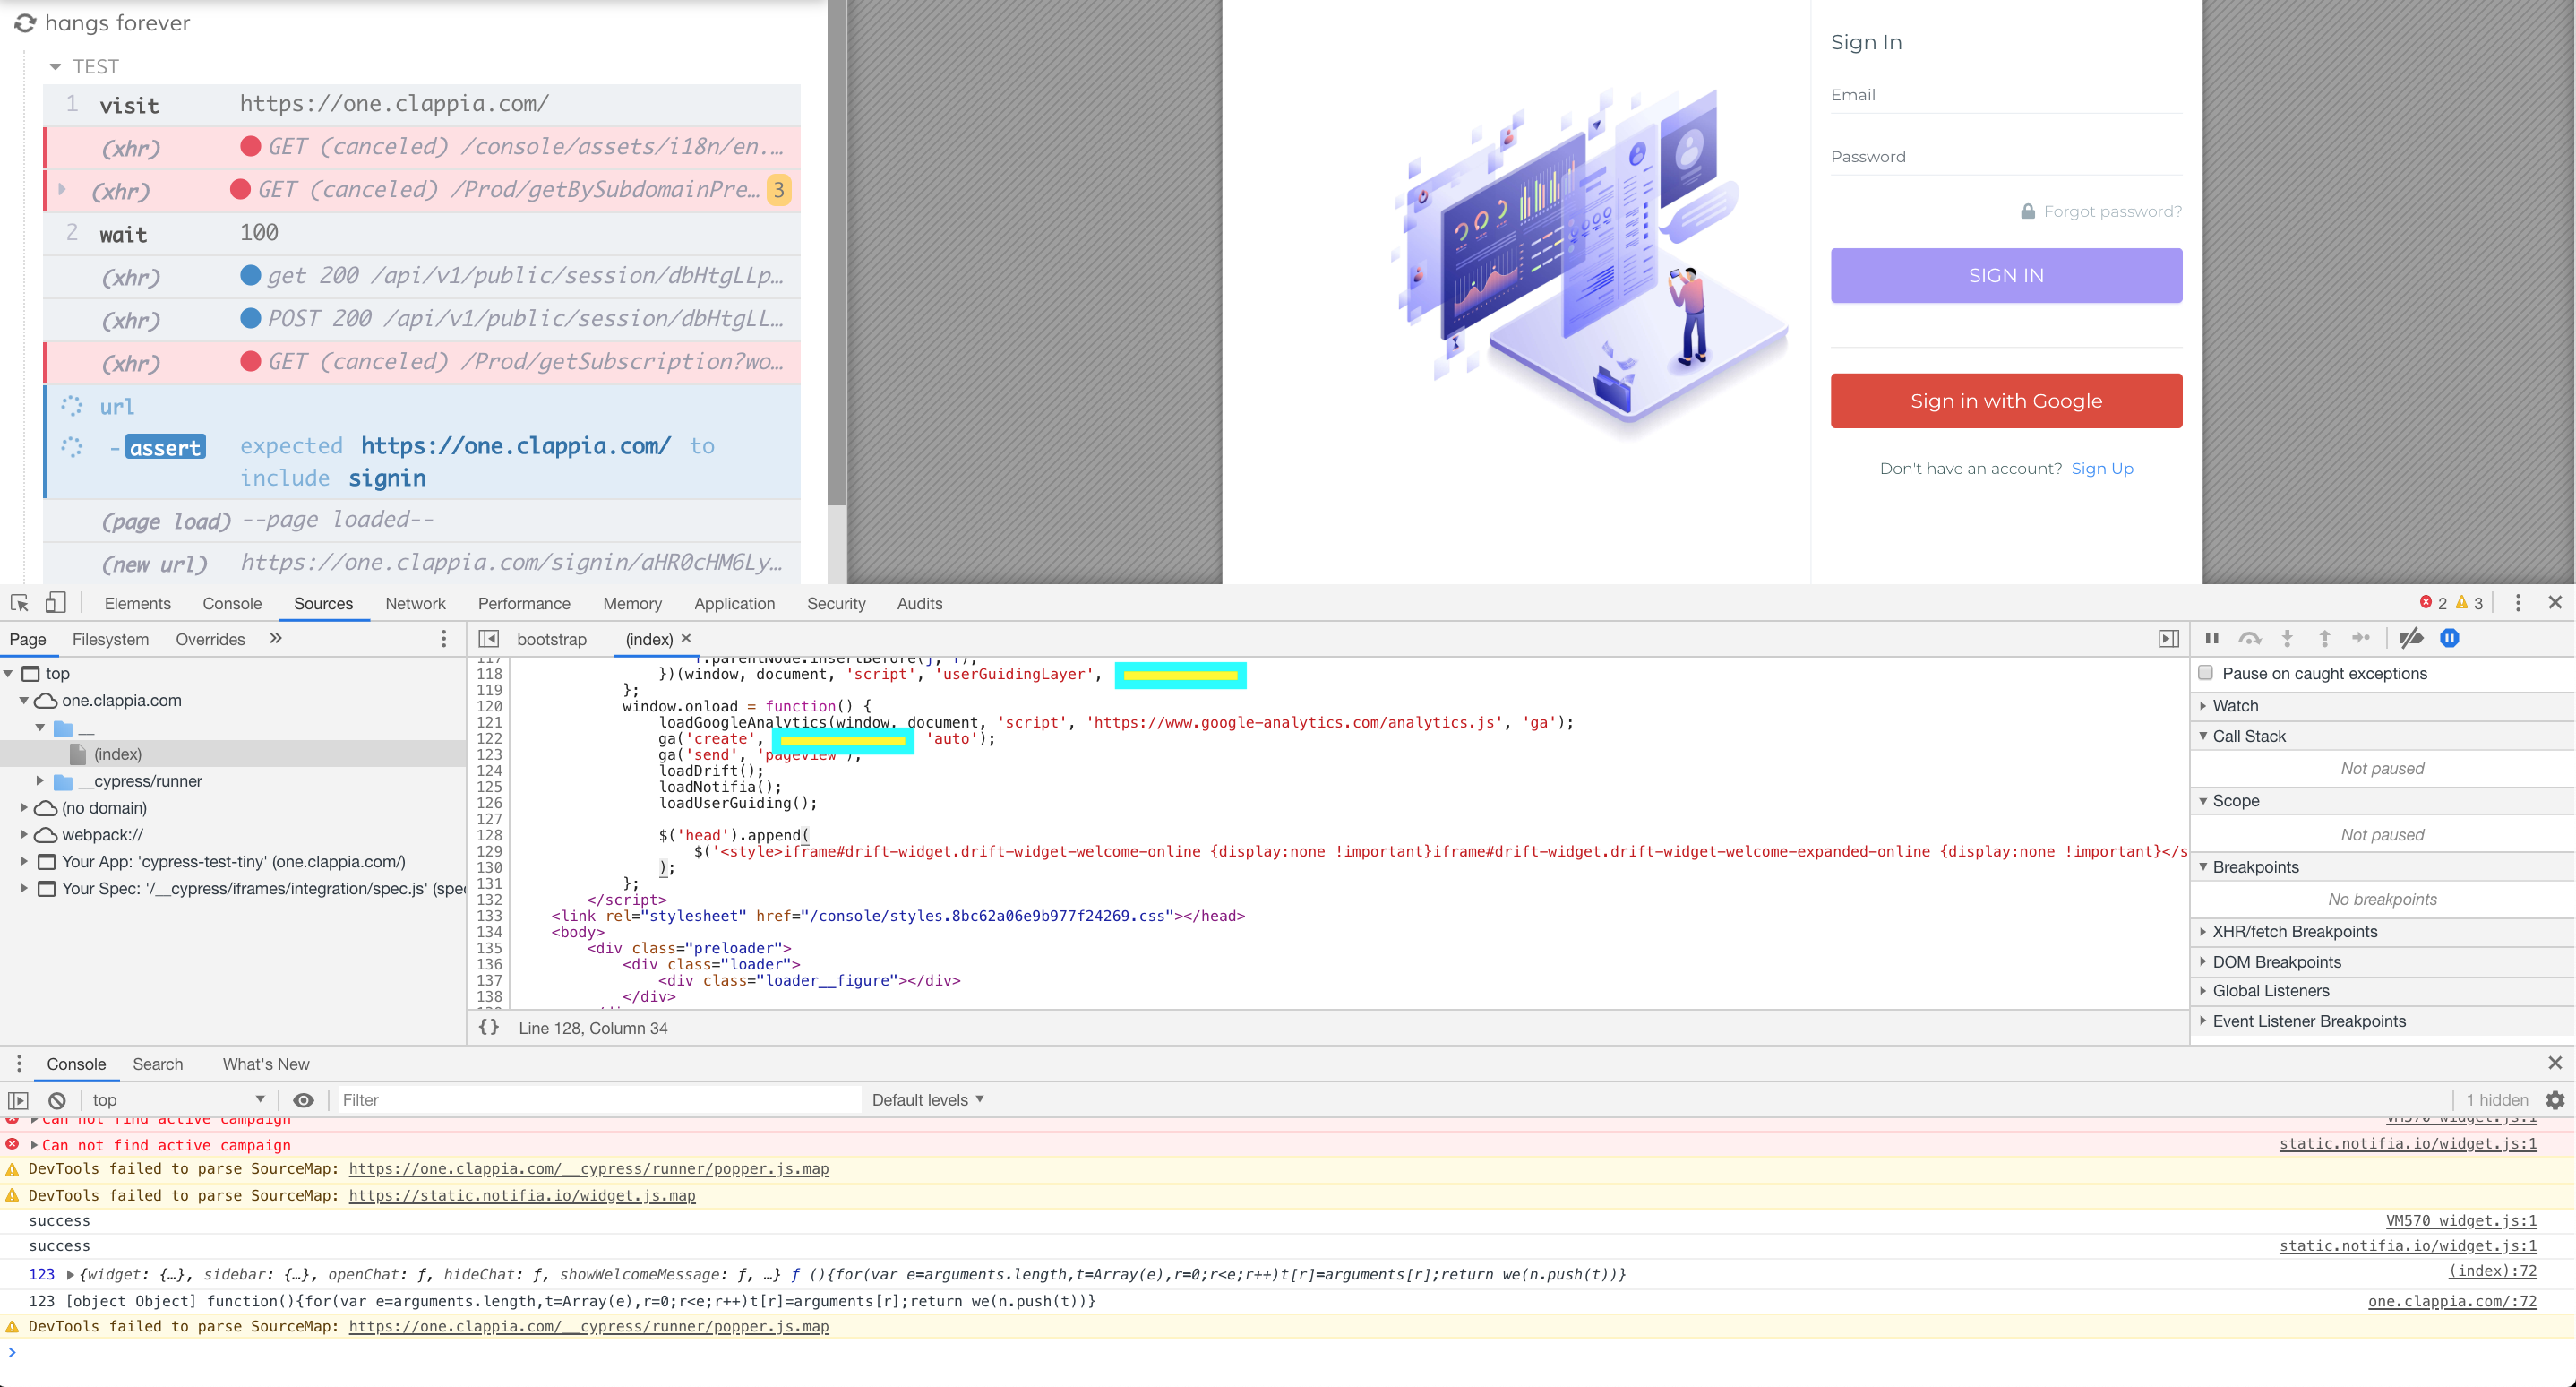Switch to the Network tab
The height and width of the screenshot is (1387, 2576).
(415, 603)
